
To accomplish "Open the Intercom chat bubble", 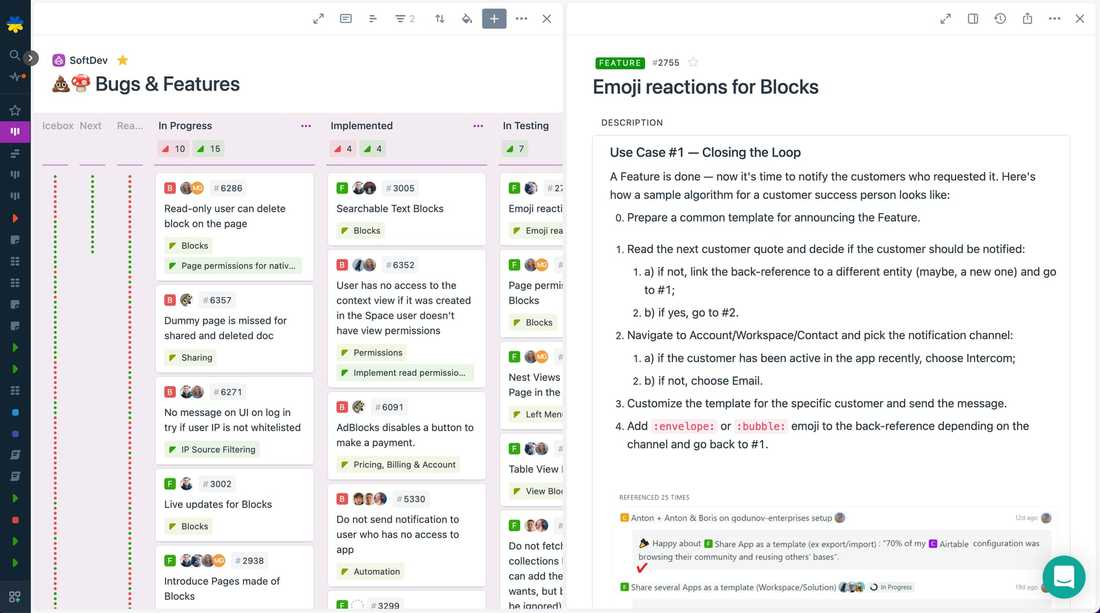I will tap(1063, 577).
